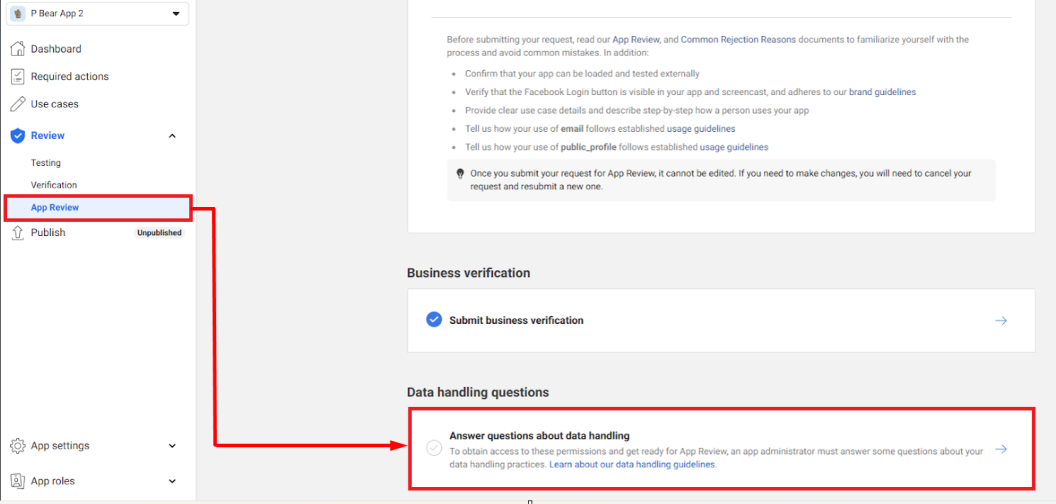Select the Review menu label

coord(48,135)
